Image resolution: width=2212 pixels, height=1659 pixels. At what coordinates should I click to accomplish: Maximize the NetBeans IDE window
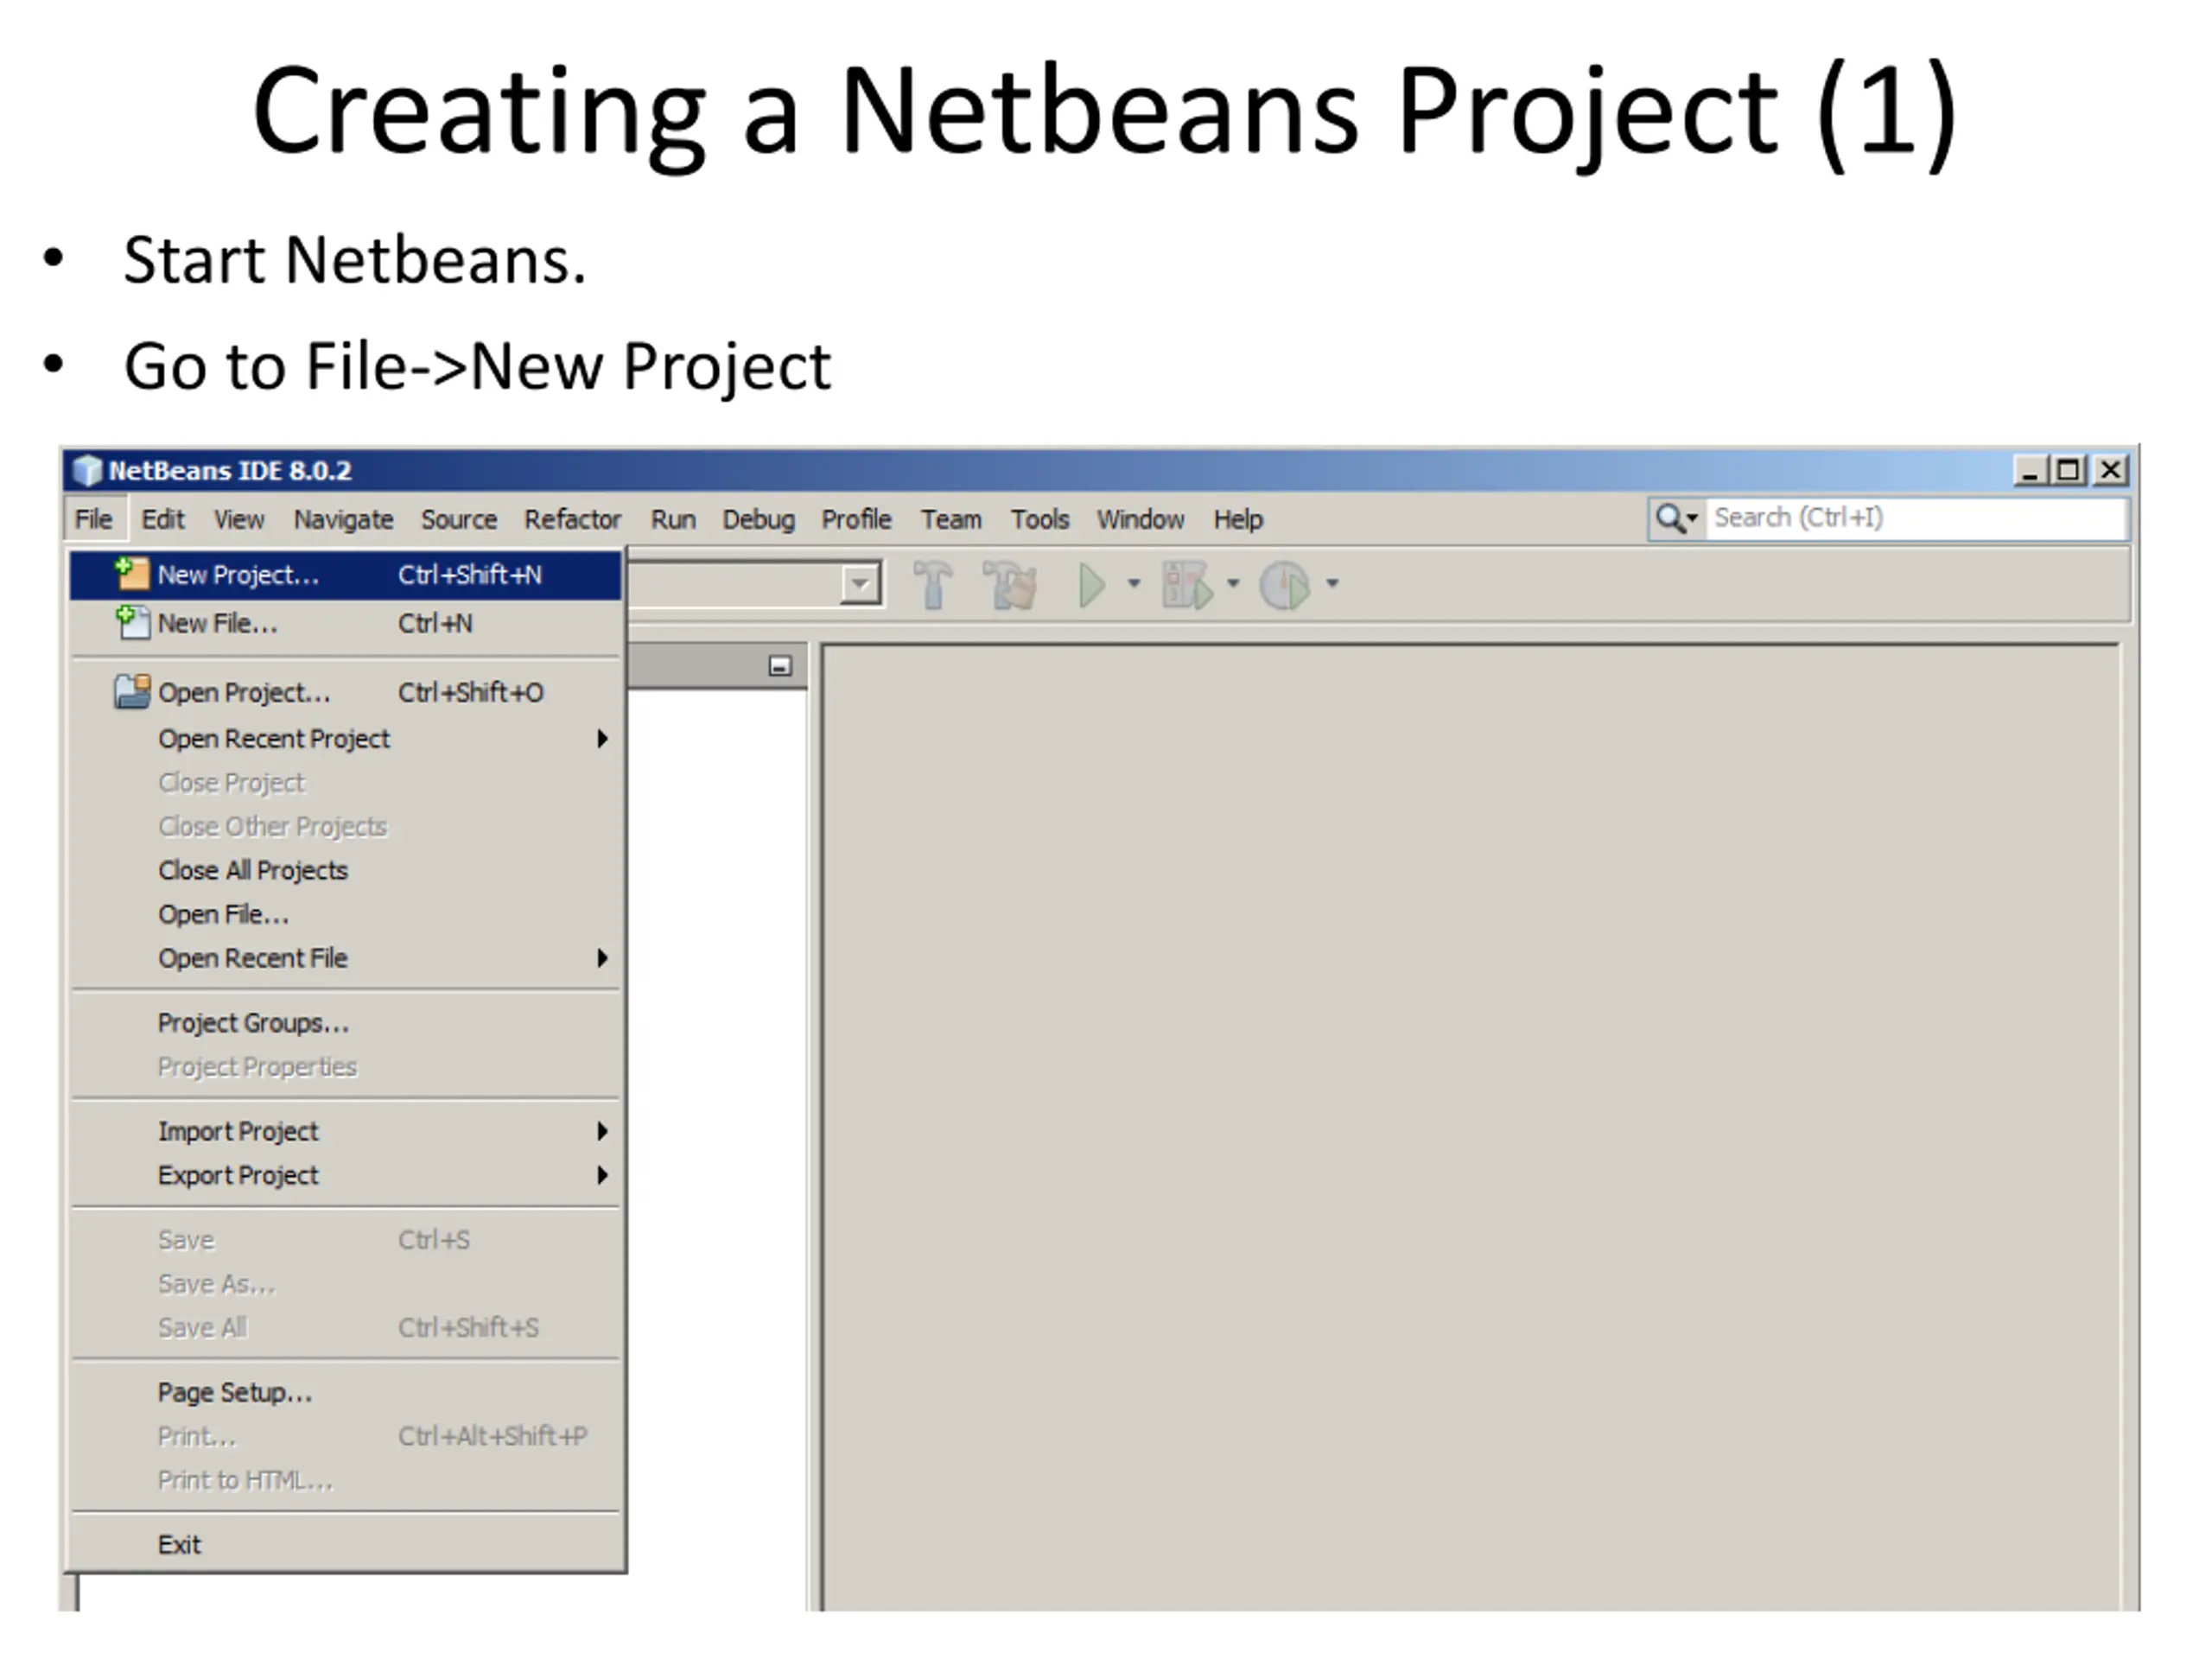(2068, 470)
